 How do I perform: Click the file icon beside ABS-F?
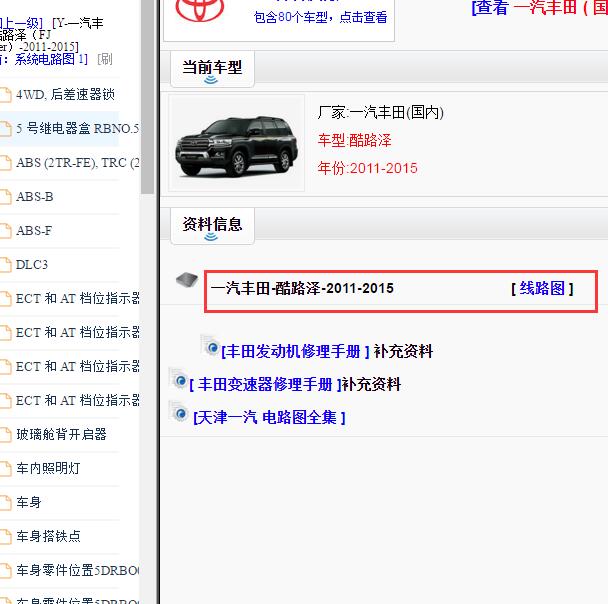[x=5, y=231]
